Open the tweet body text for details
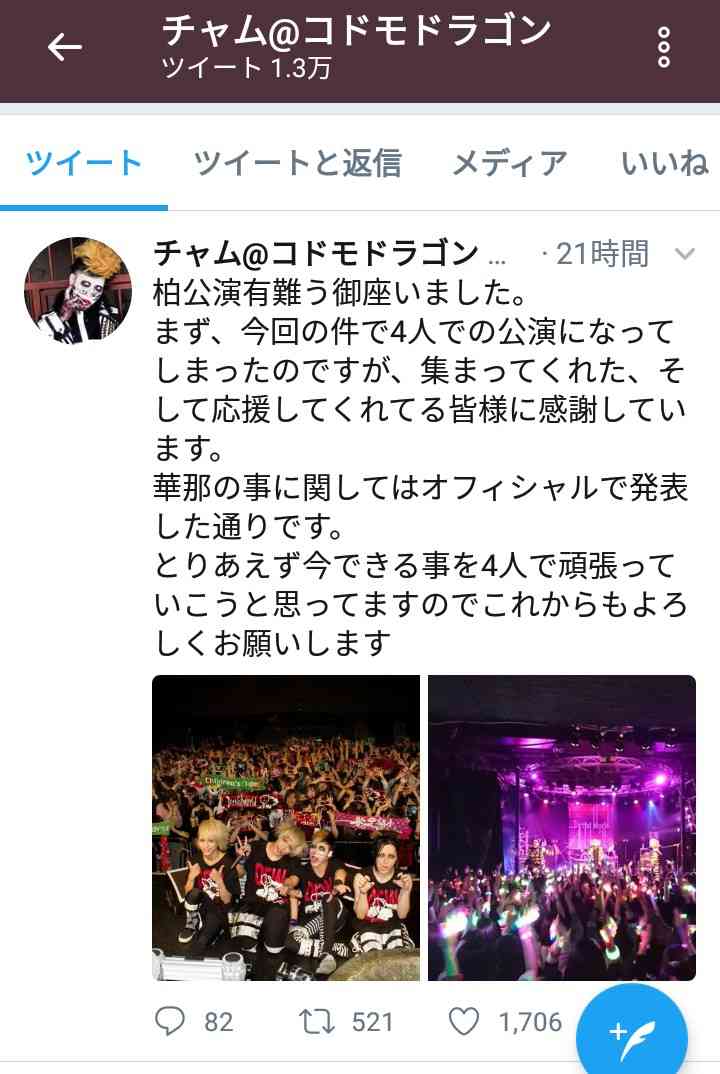 coord(421,468)
